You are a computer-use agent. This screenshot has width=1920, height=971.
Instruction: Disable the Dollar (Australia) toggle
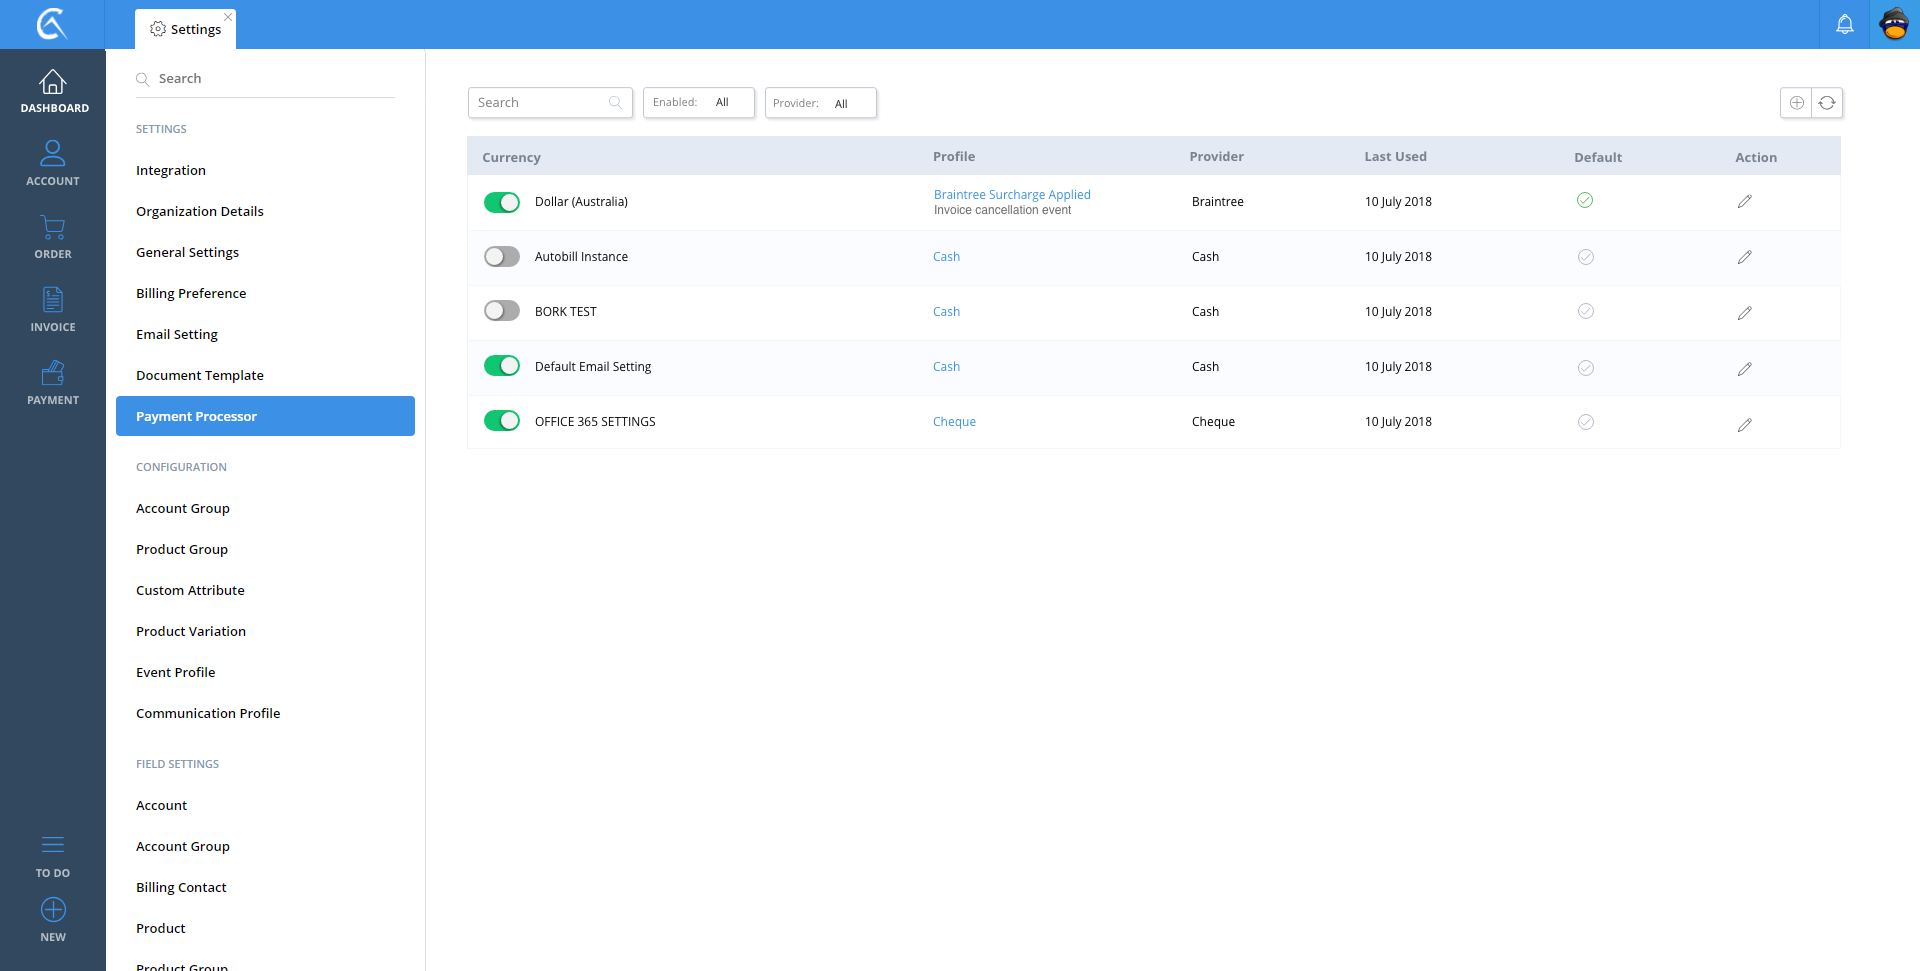coord(502,202)
